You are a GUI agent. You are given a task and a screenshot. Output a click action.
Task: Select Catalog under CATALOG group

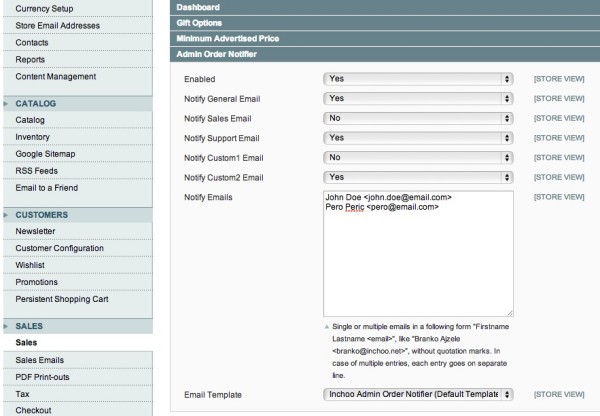30,120
